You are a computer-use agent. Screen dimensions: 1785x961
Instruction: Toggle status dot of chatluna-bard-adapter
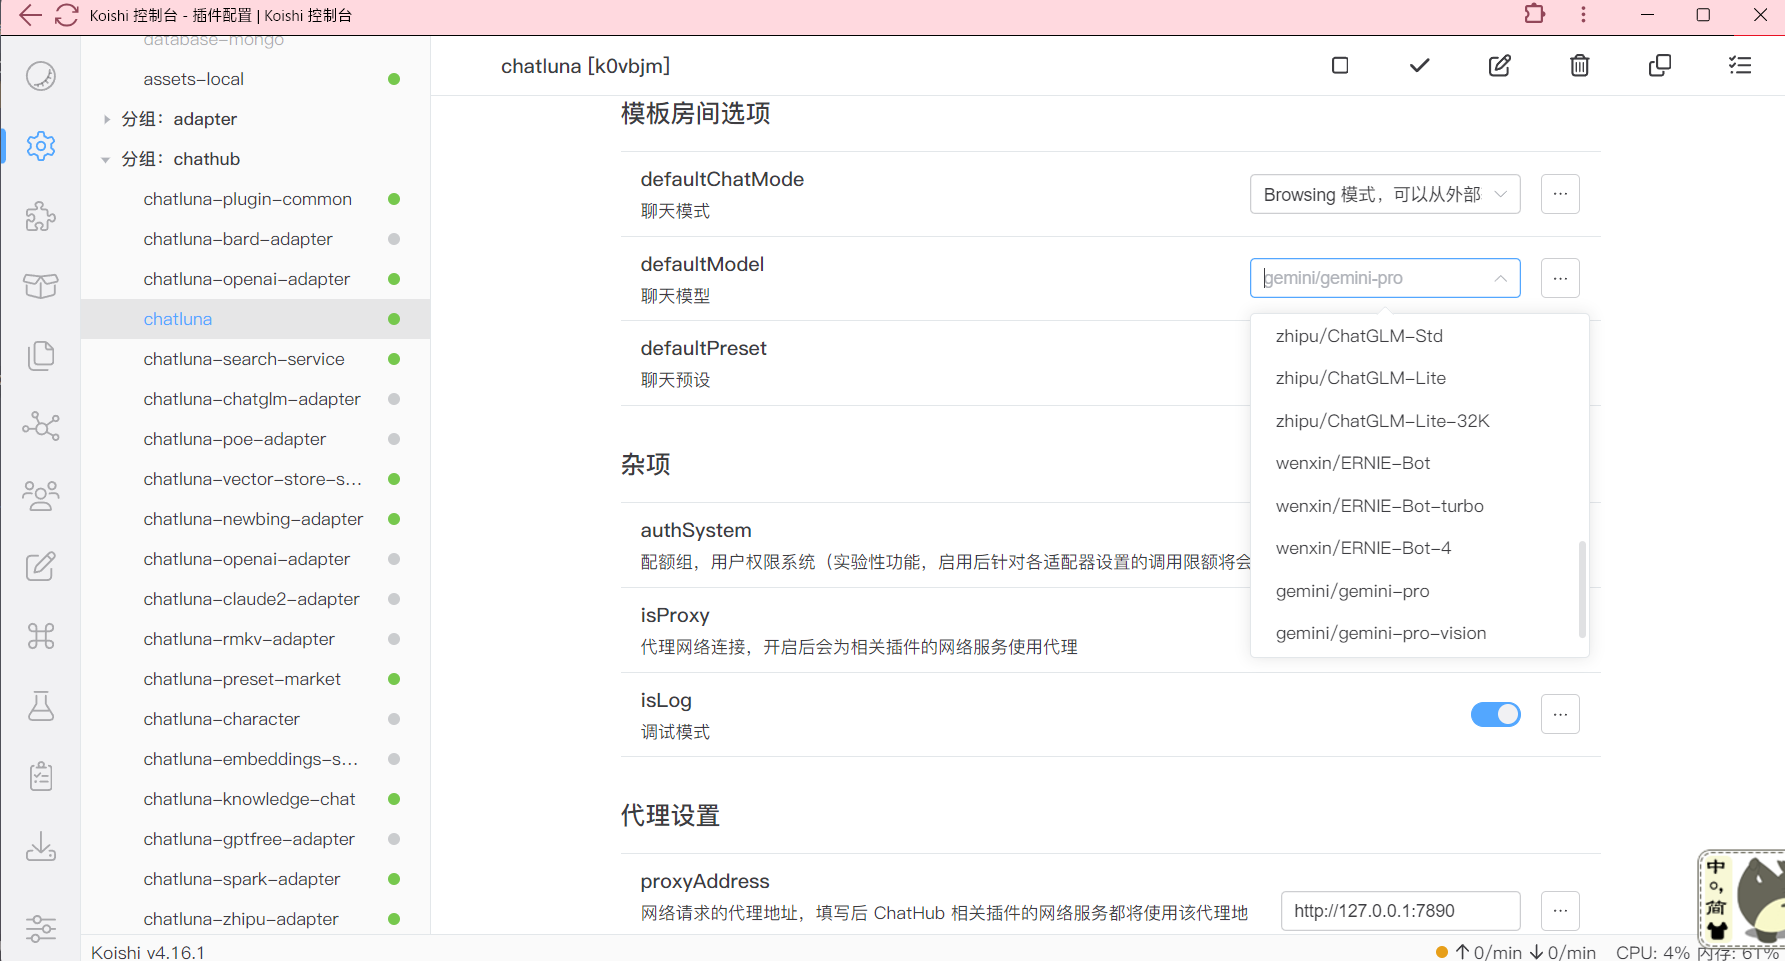pyautogui.click(x=394, y=239)
